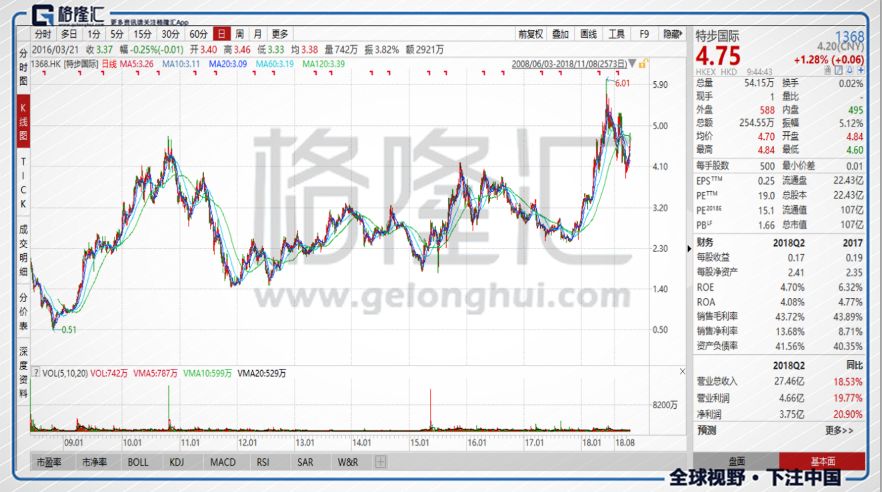Viewport: 882px width, 492px height.
Task: Click the note icon below the price change
Action: pyautogui.click(x=839, y=70)
